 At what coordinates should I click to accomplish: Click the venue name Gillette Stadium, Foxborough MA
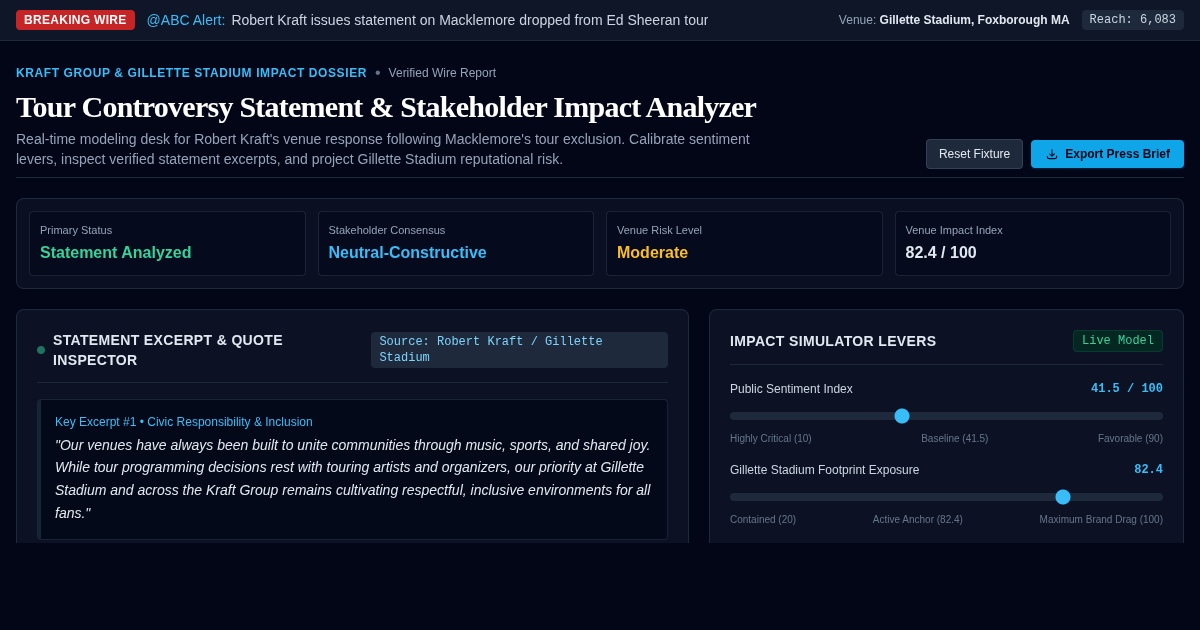point(974,20)
